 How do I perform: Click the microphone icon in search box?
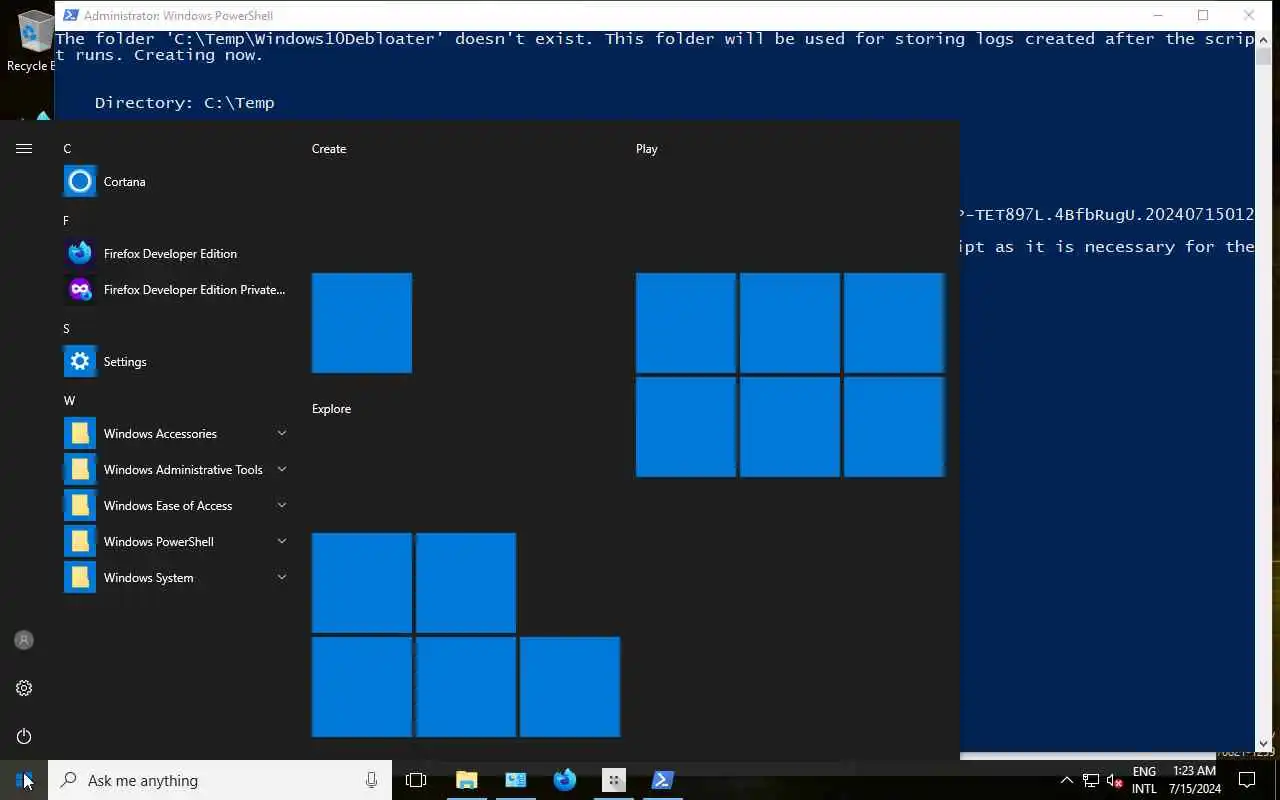tap(372, 780)
